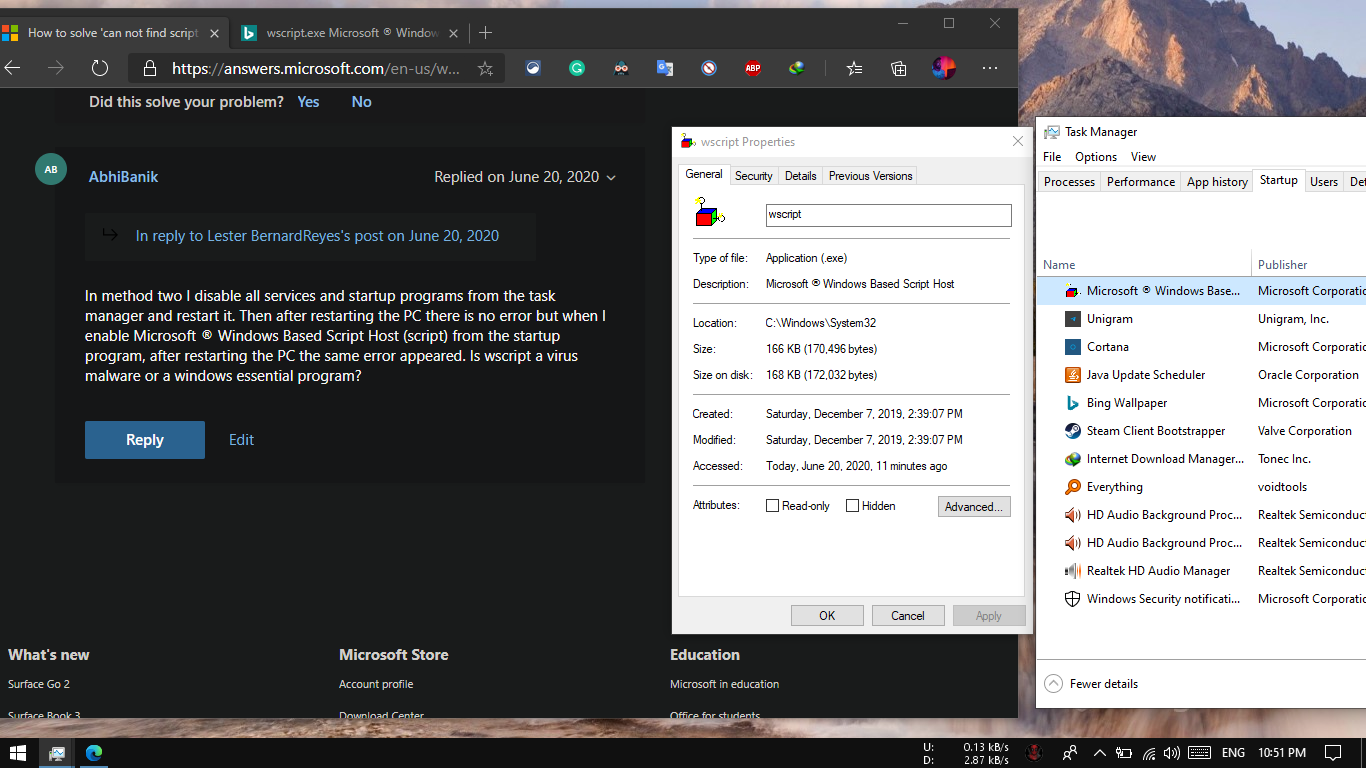Switch to Security tab in Properties
This screenshot has height=768, width=1366.
(x=753, y=176)
